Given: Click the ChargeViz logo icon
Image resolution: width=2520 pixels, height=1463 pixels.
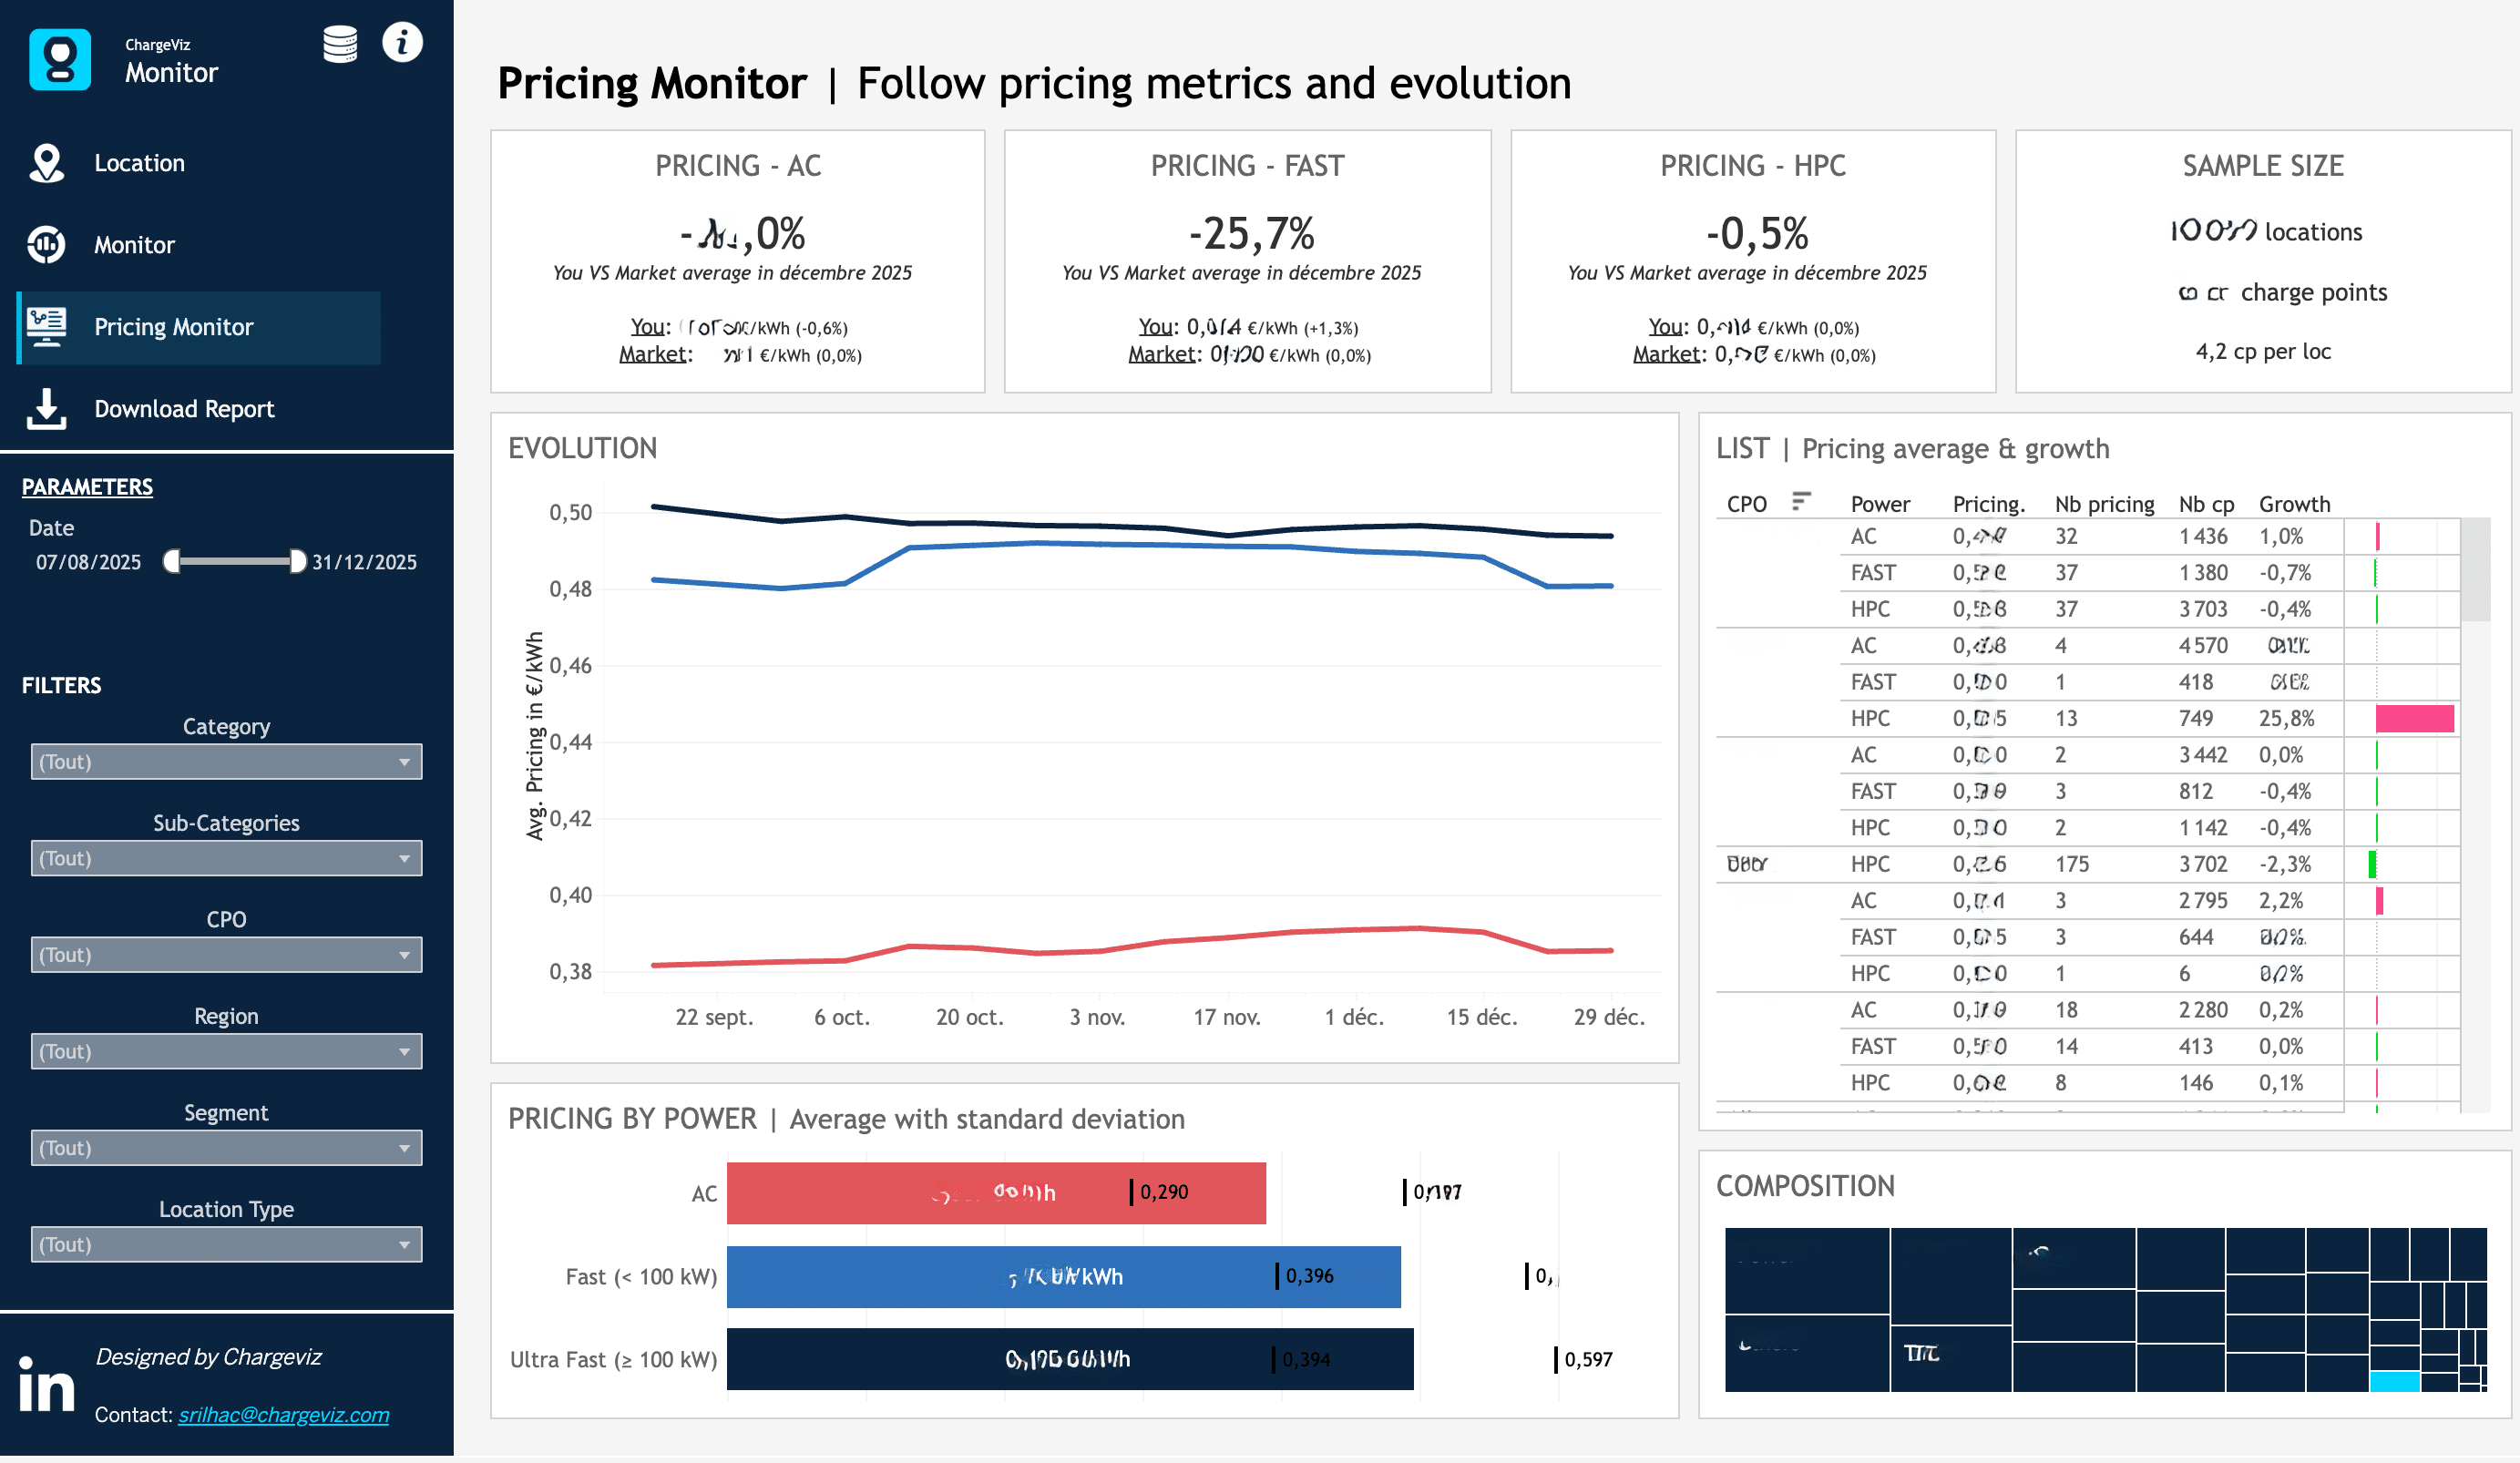Looking at the screenshot, I should click(60, 60).
